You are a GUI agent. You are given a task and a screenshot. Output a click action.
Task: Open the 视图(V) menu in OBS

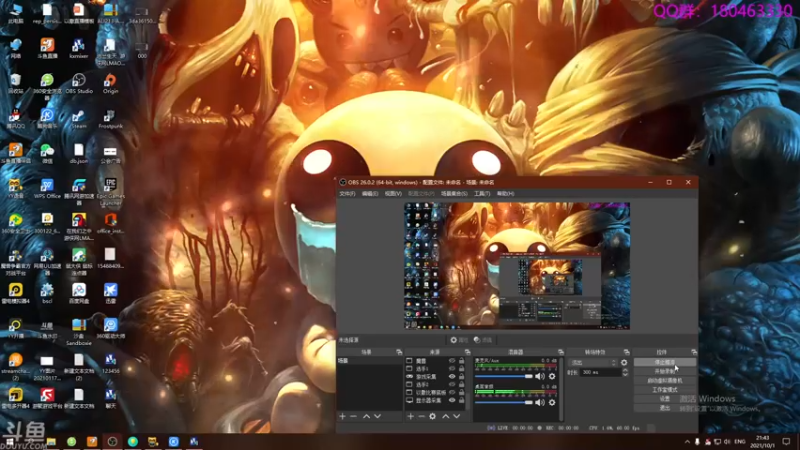[393, 194]
